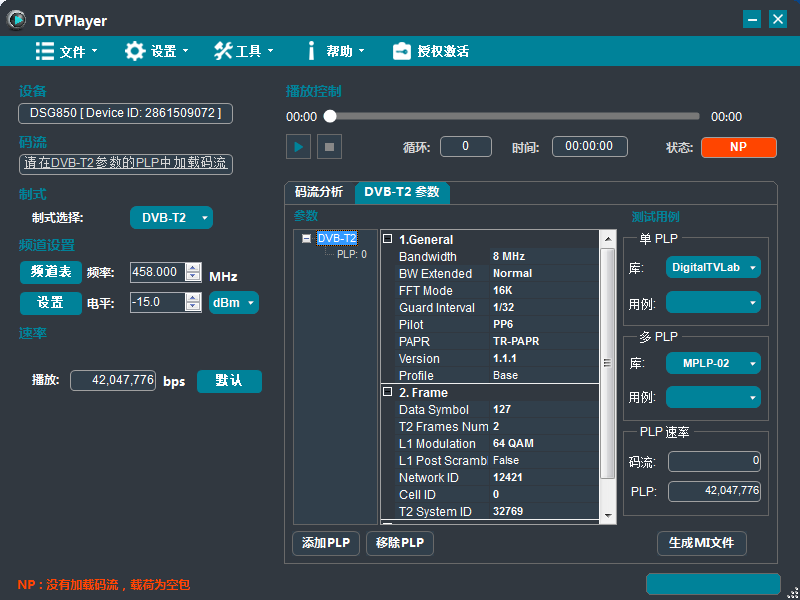
Task: Click the 生成MI文件 button
Action: tap(701, 543)
